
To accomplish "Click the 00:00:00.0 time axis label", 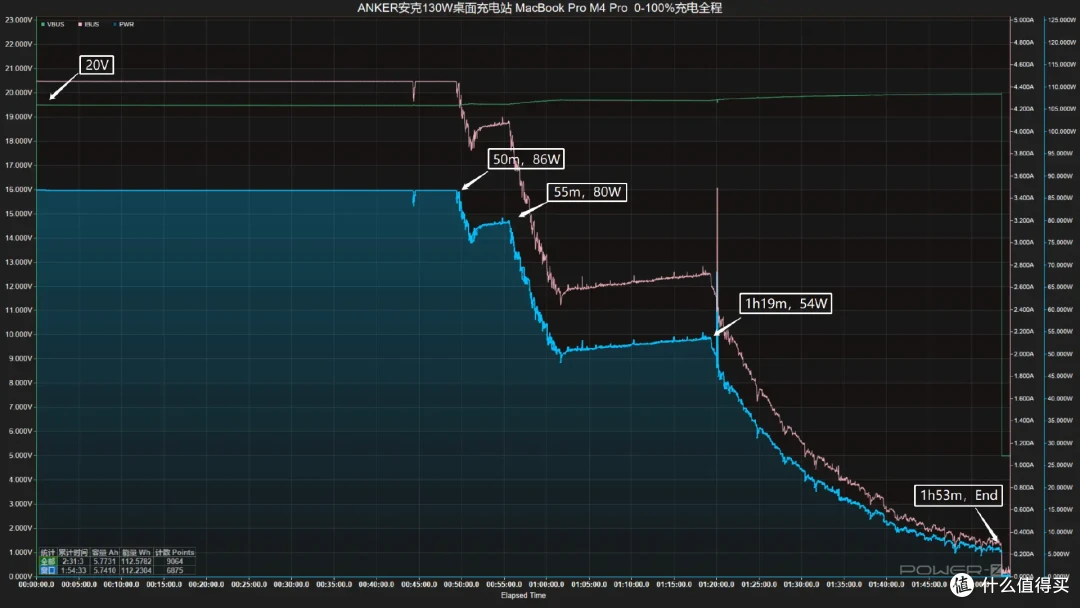I will pos(37,585).
